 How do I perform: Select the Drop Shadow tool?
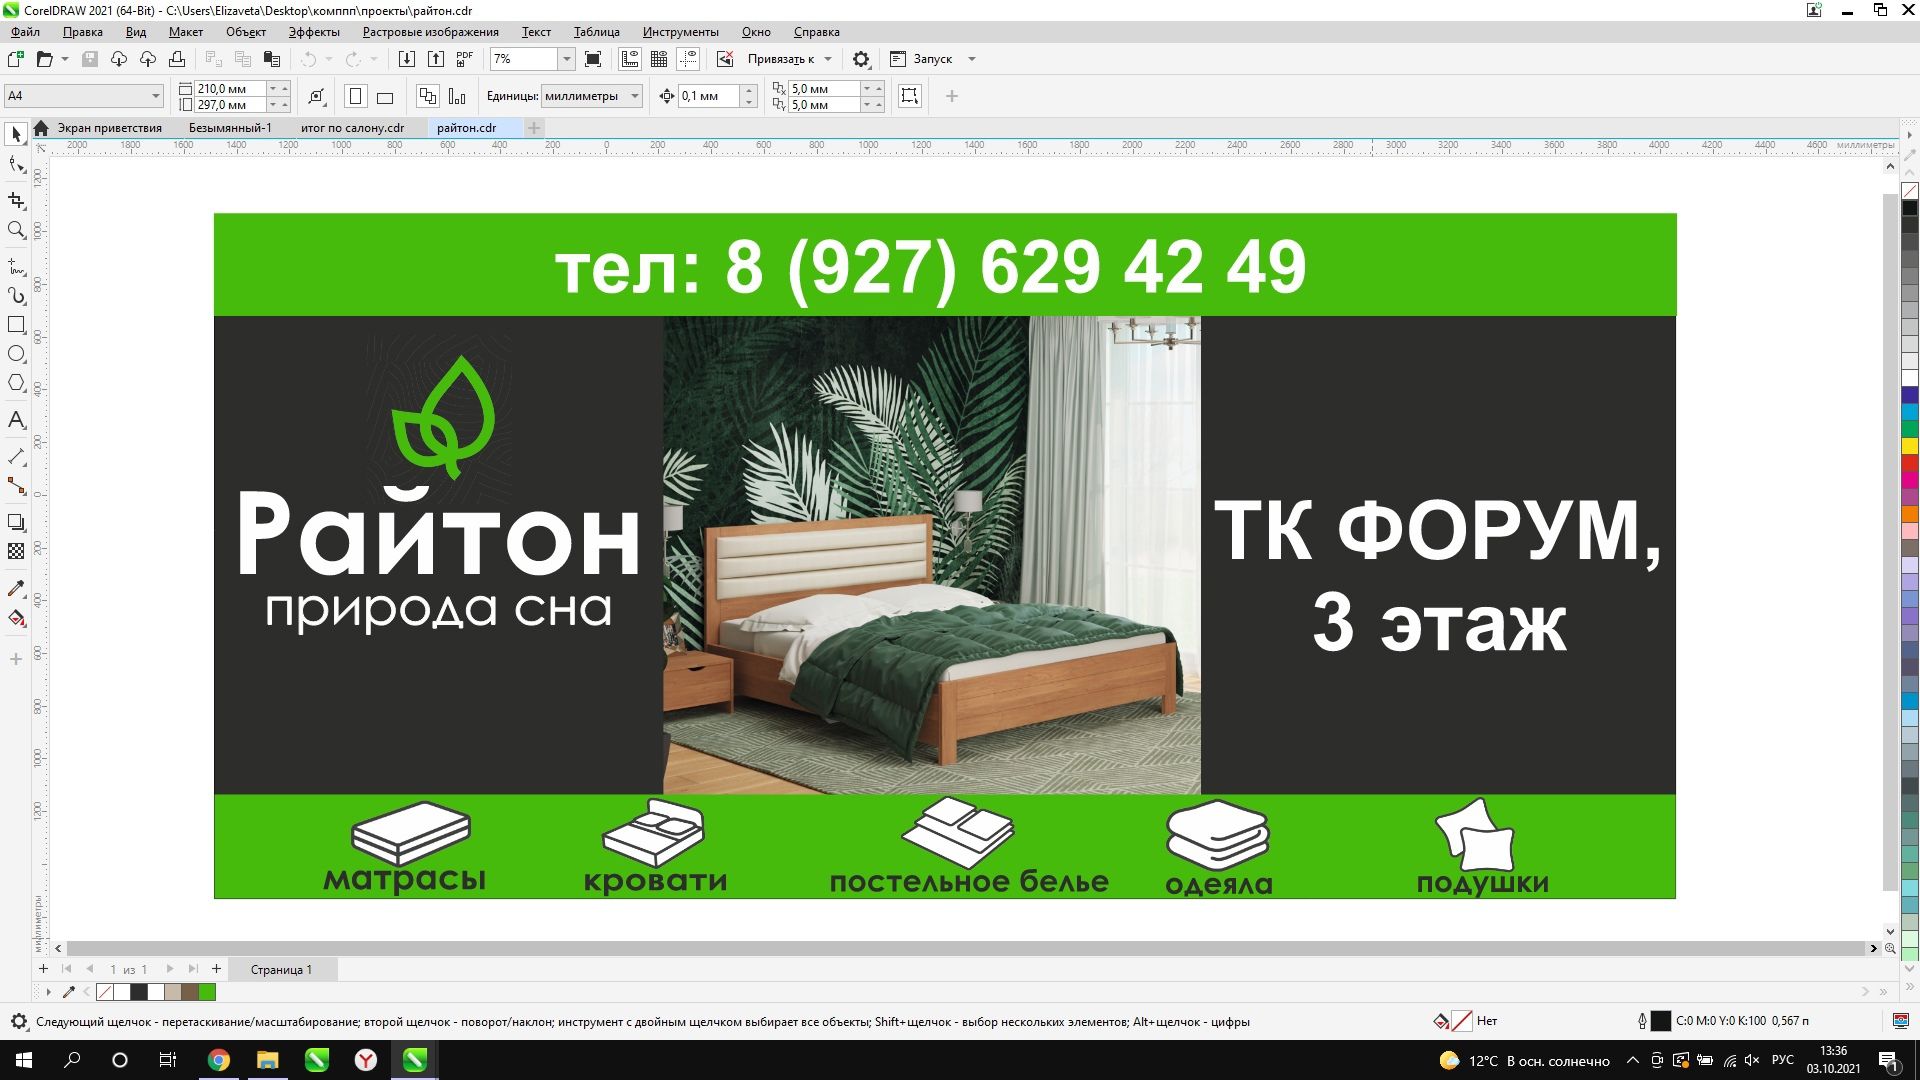pos(16,522)
